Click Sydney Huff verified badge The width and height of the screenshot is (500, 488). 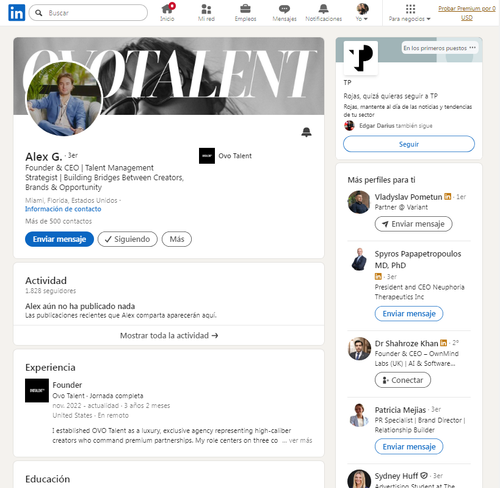point(424,475)
